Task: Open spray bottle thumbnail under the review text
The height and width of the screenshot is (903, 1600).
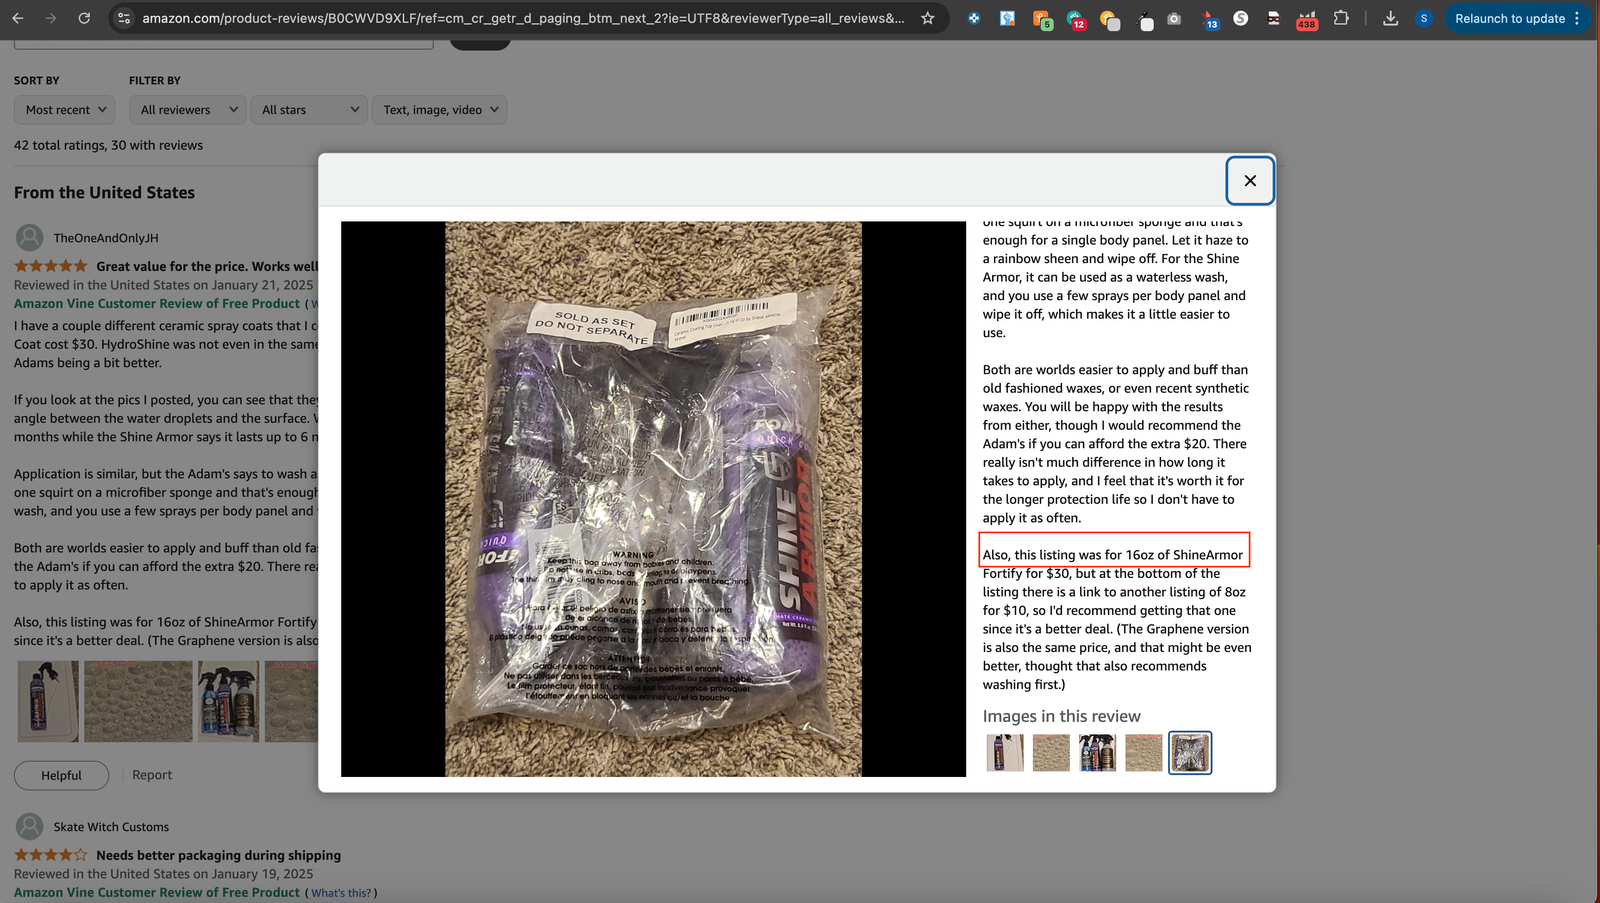Action: tap(48, 701)
